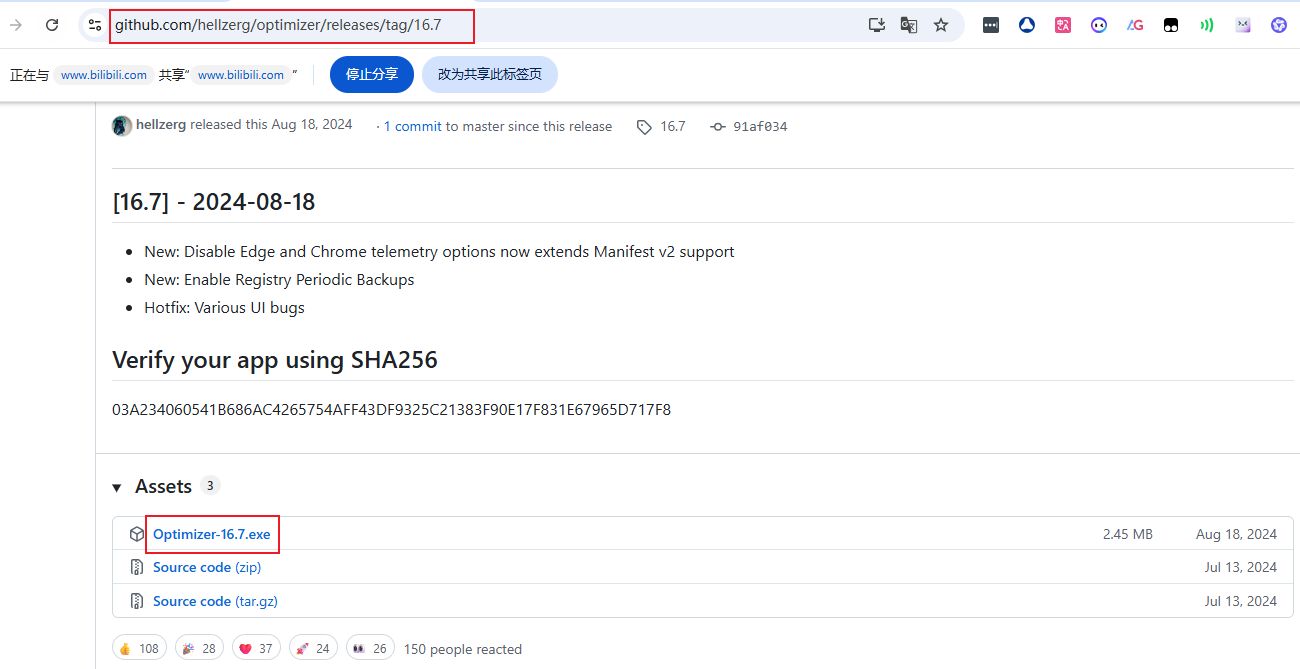Click the black Tampermonkey-style extension icon
The width and height of the screenshot is (1300, 669).
coord(1171,25)
